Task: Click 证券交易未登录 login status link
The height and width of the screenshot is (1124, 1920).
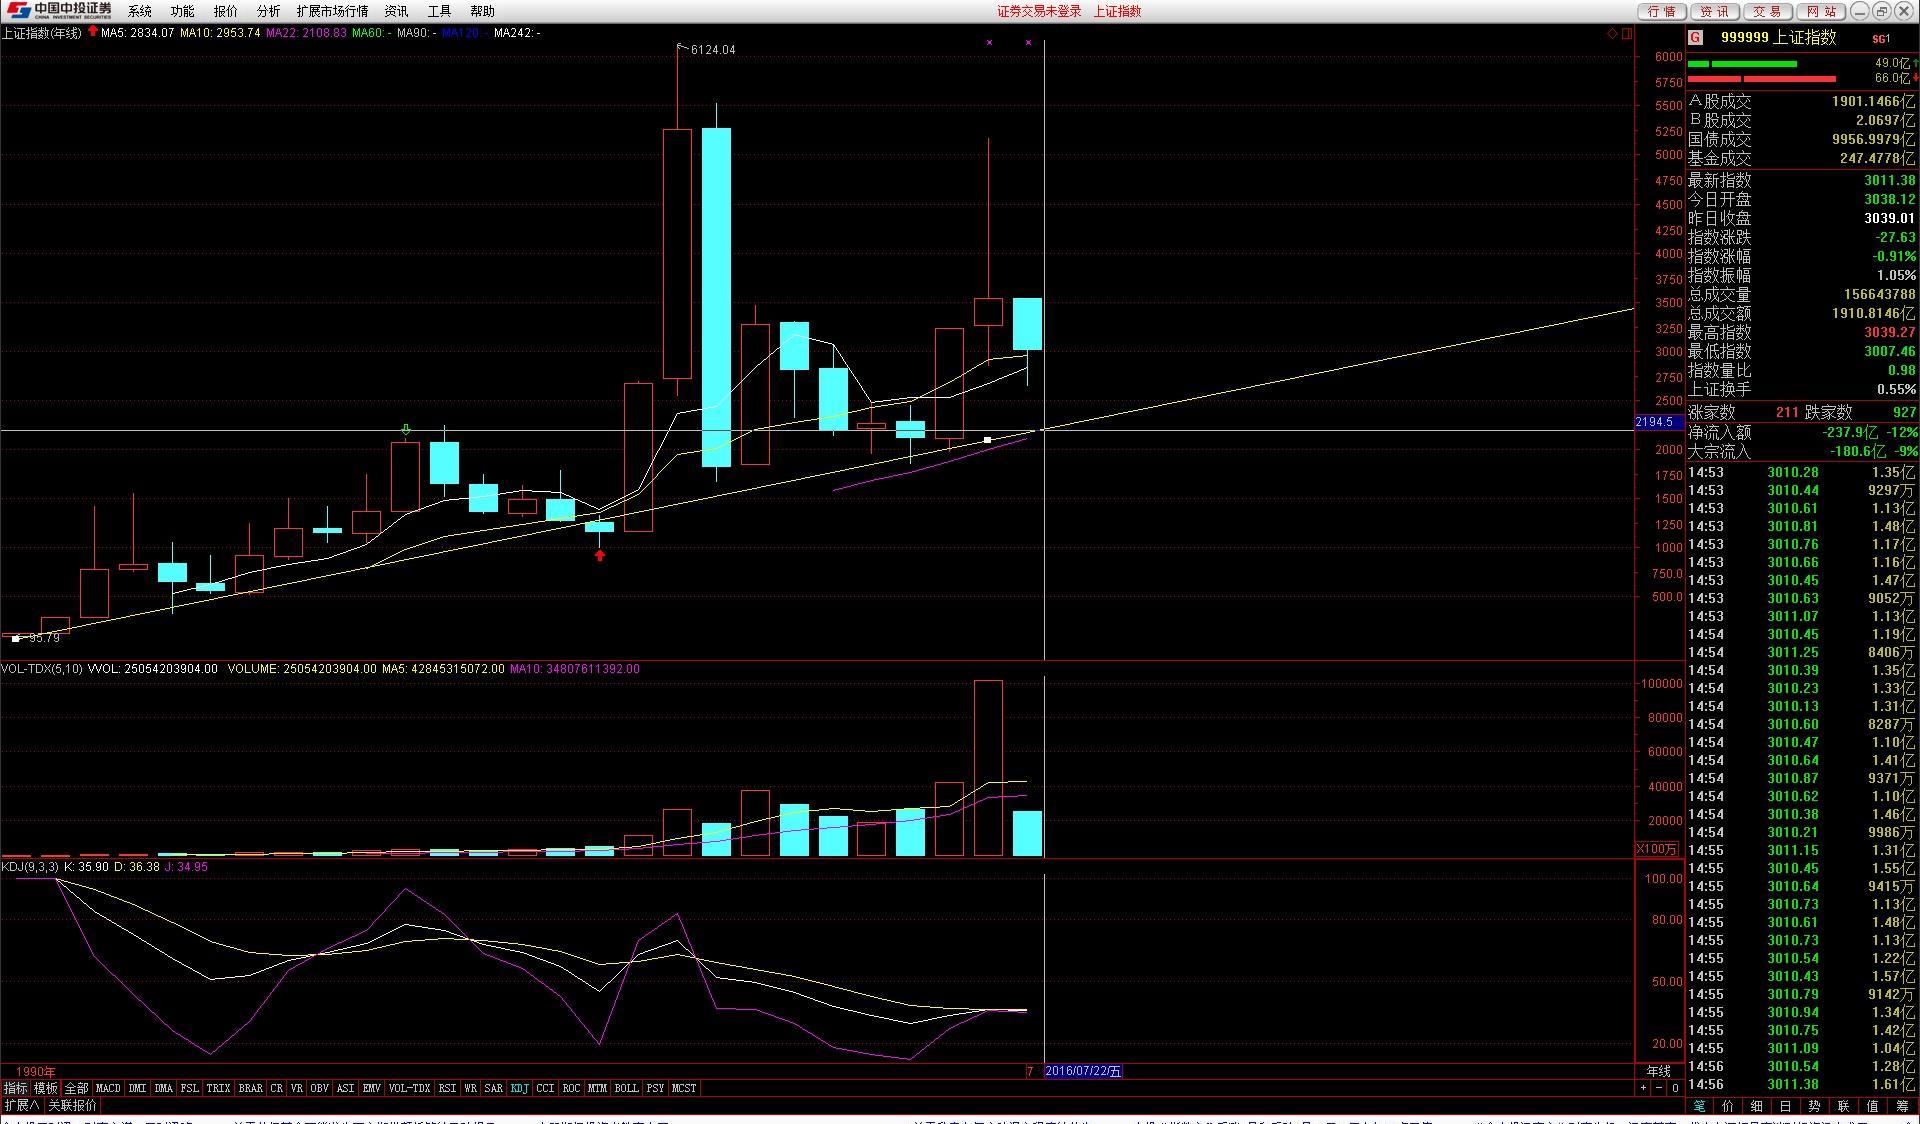Action: pos(1039,11)
